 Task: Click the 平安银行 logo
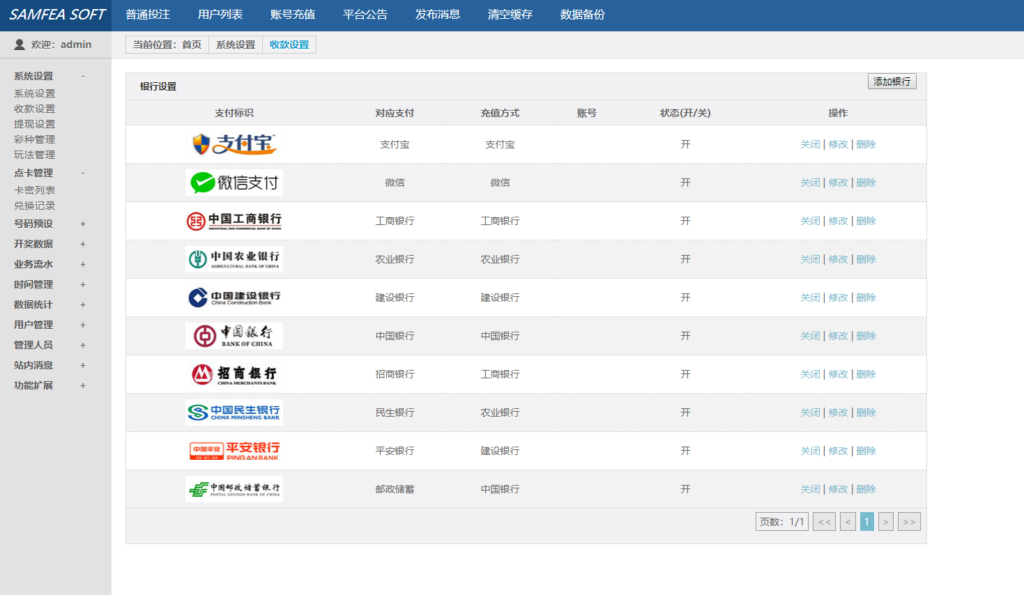click(234, 451)
